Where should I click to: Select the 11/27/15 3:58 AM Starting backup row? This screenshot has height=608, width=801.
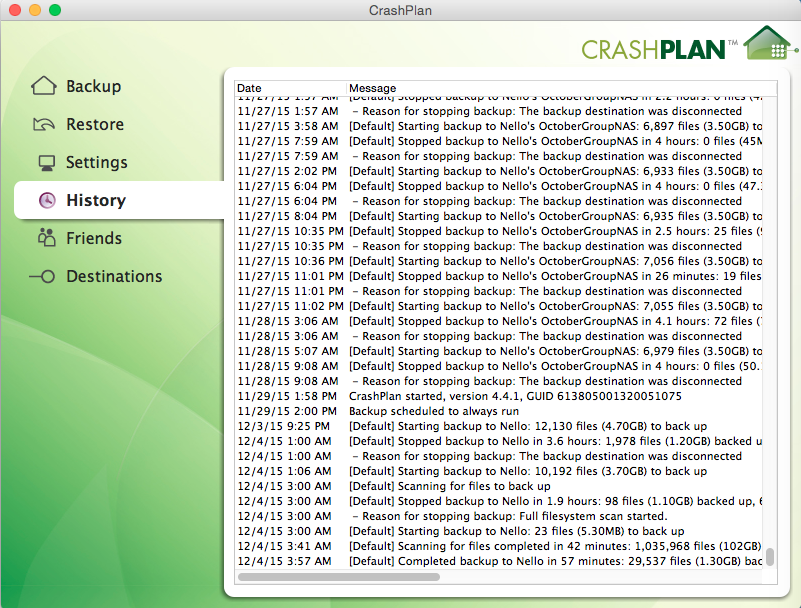tap(499, 126)
